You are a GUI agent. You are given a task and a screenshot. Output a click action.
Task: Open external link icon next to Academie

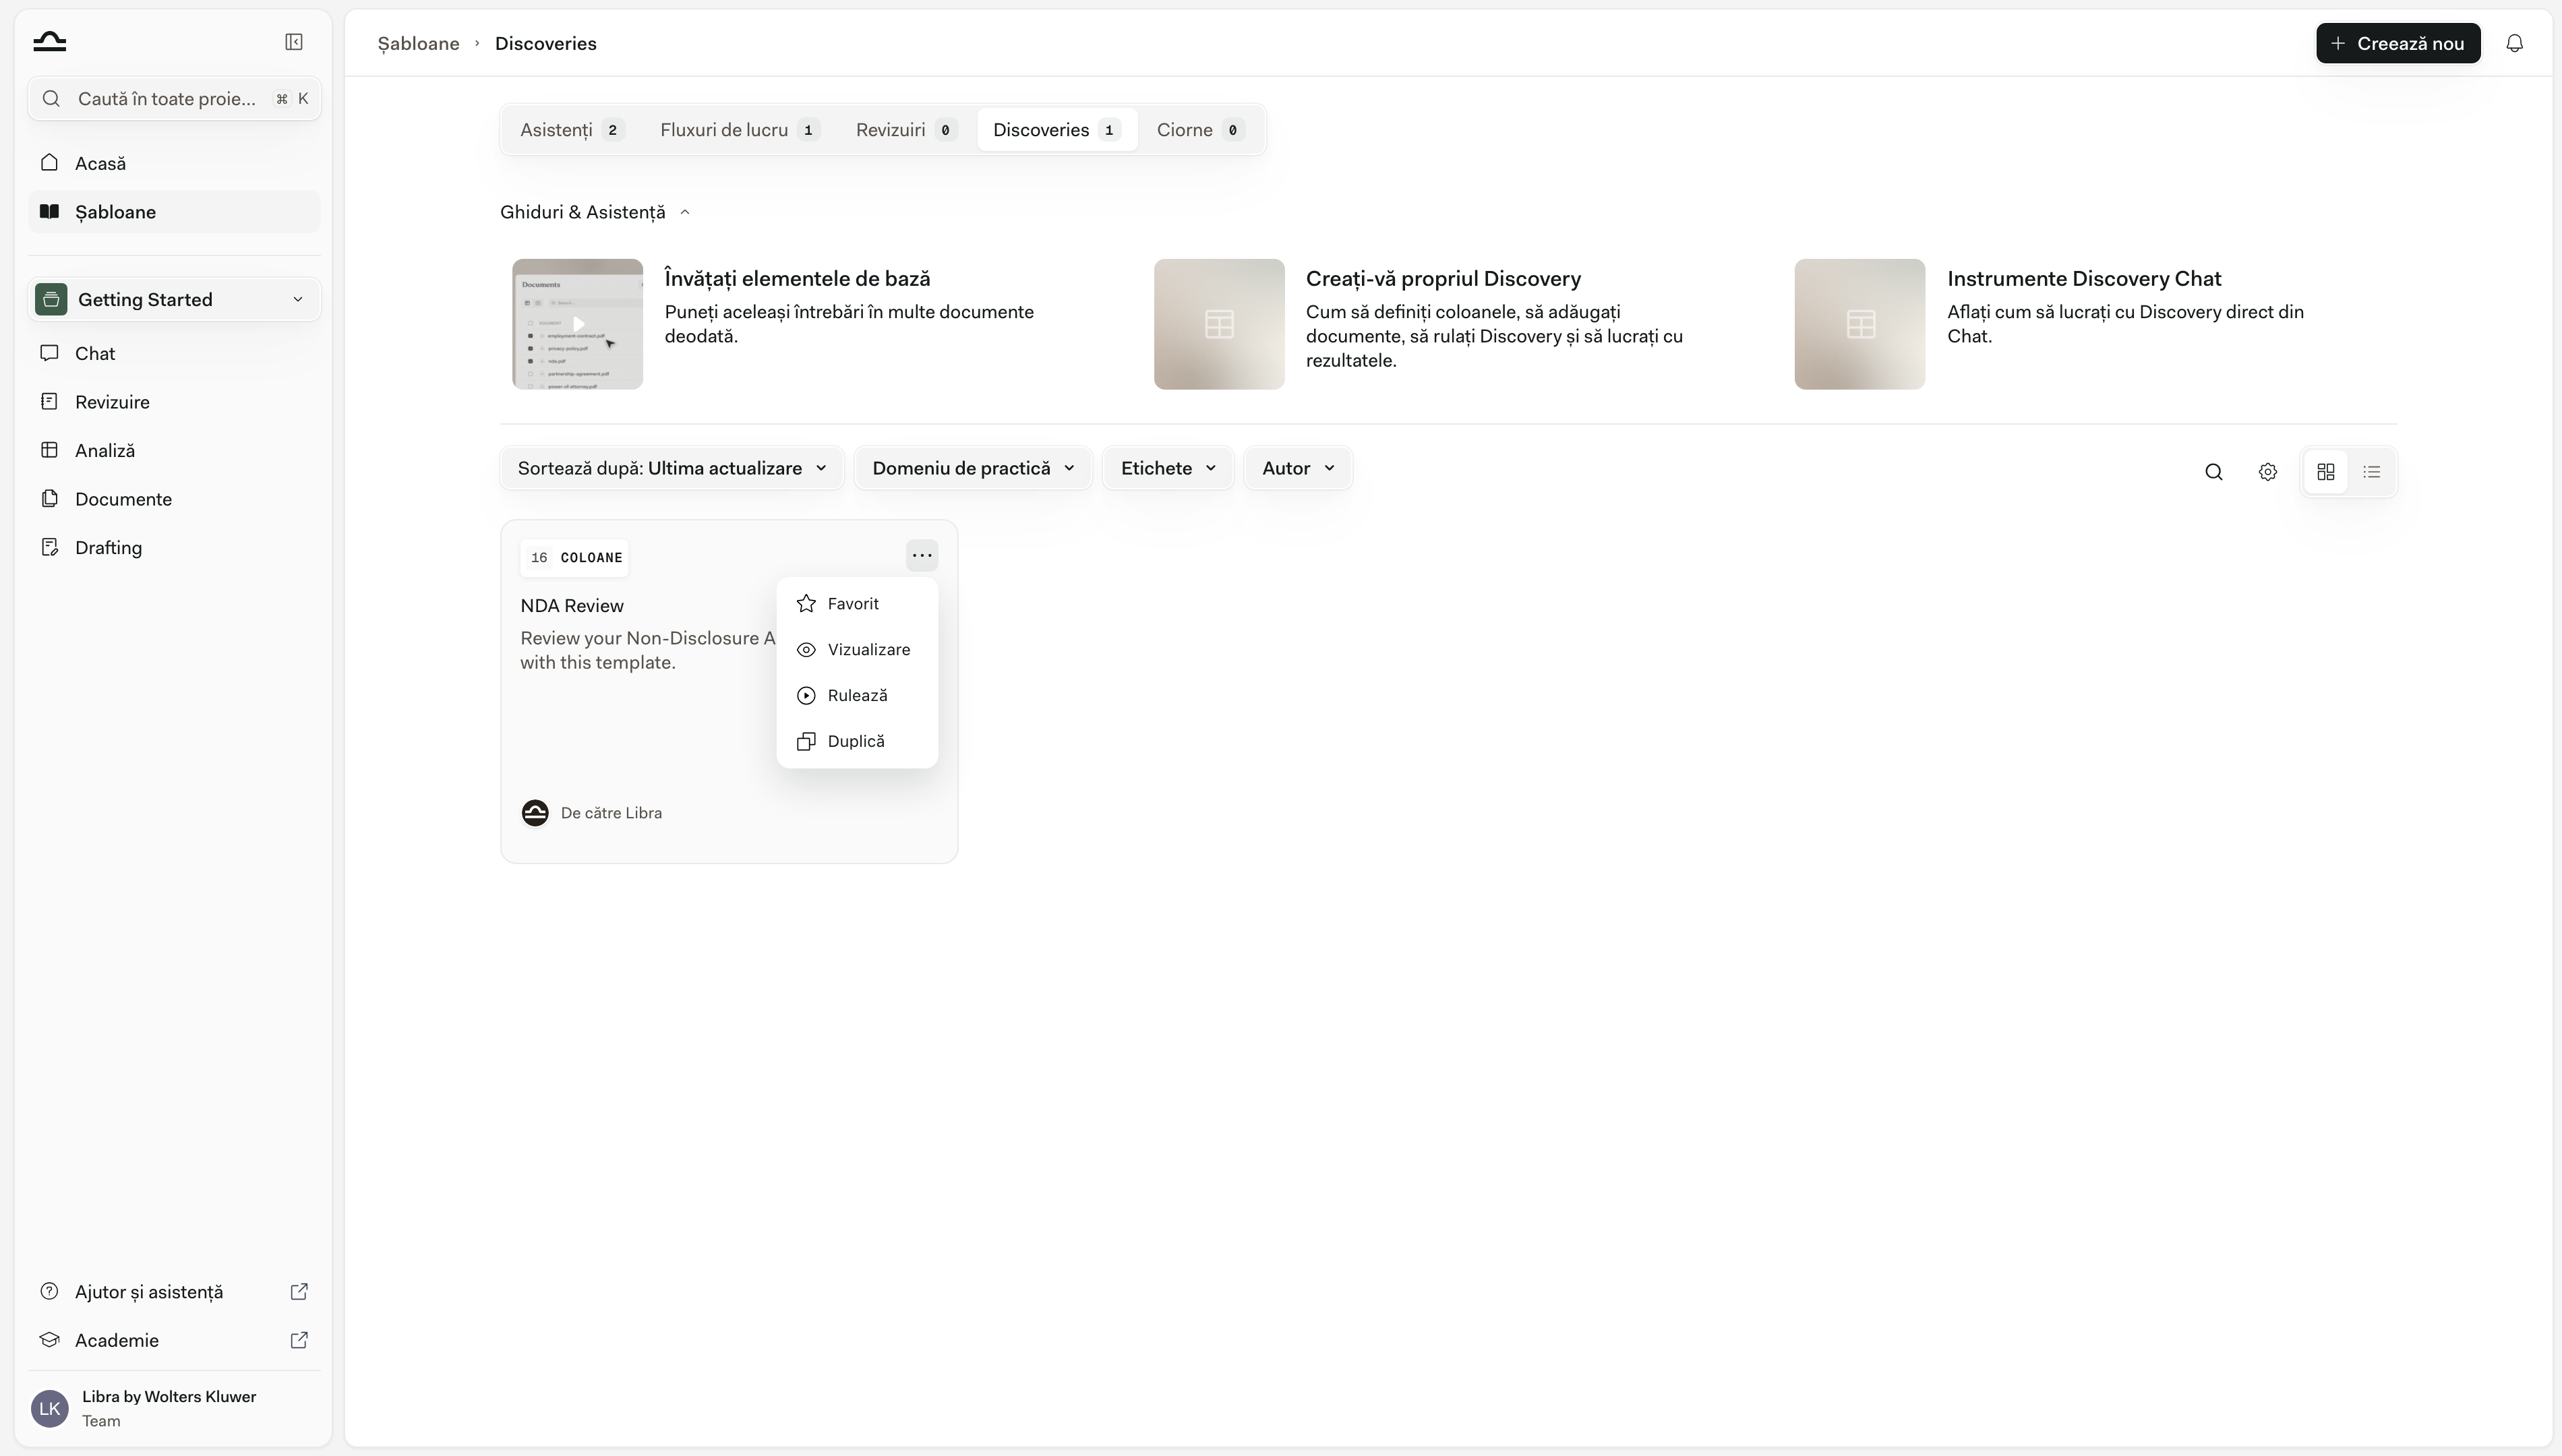click(x=298, y=1340)
